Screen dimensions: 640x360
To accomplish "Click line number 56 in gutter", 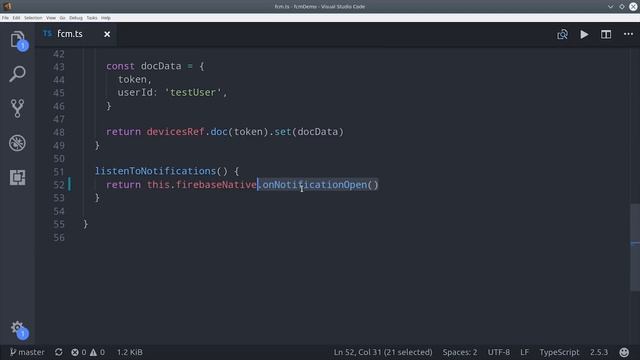I will (59, 238).
